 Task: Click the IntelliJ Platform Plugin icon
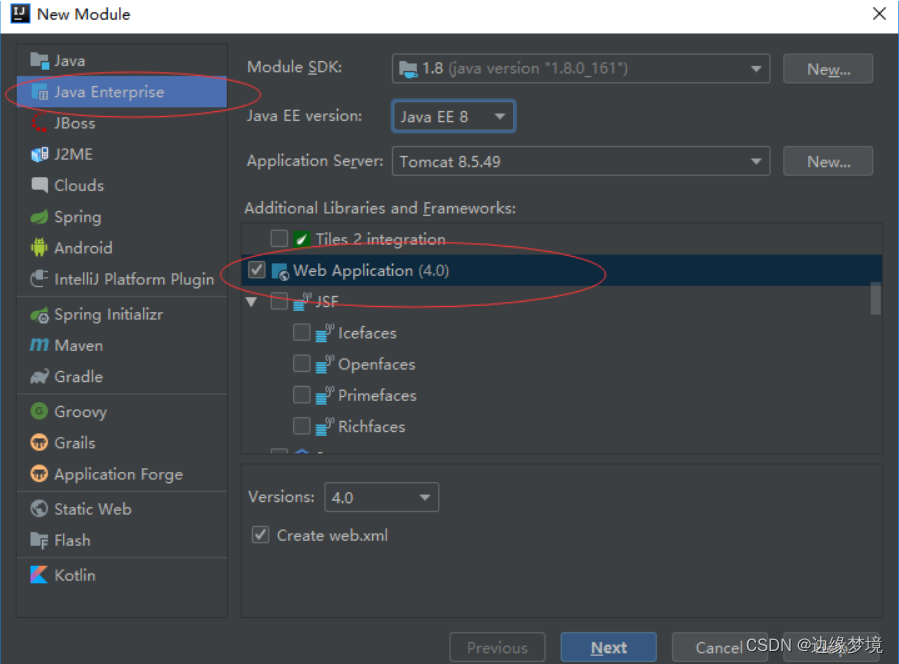tap(39, 279)
